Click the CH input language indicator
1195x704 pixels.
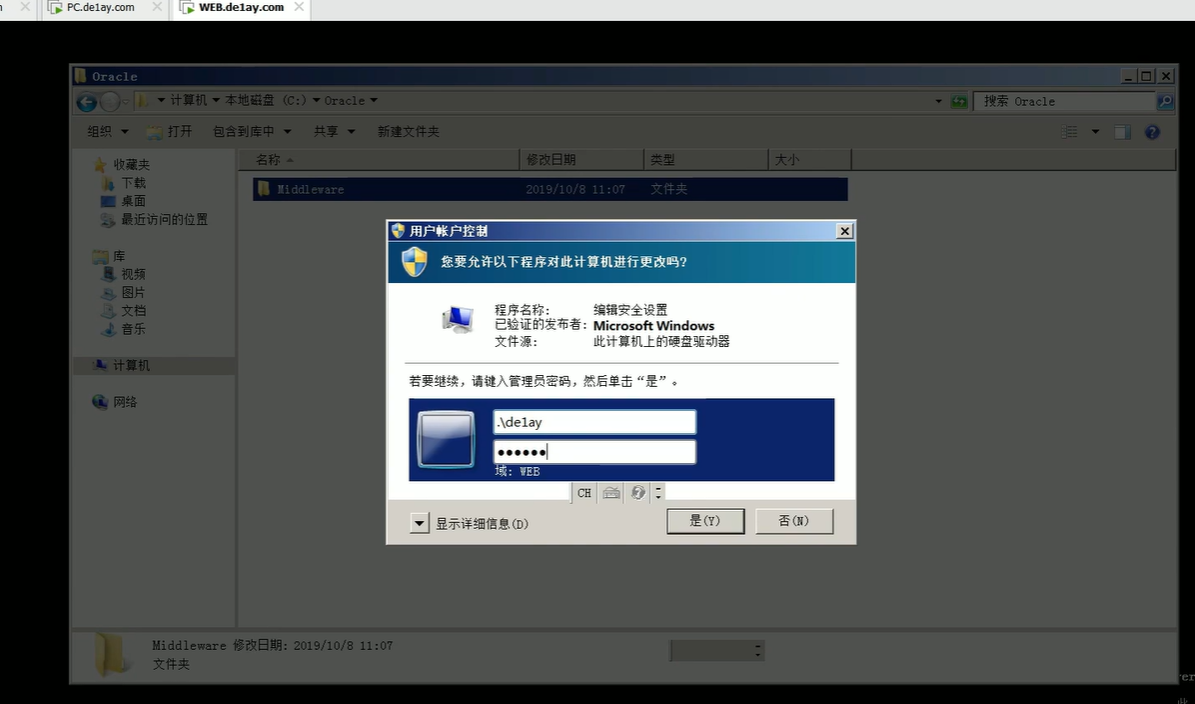tap(584, 493)
